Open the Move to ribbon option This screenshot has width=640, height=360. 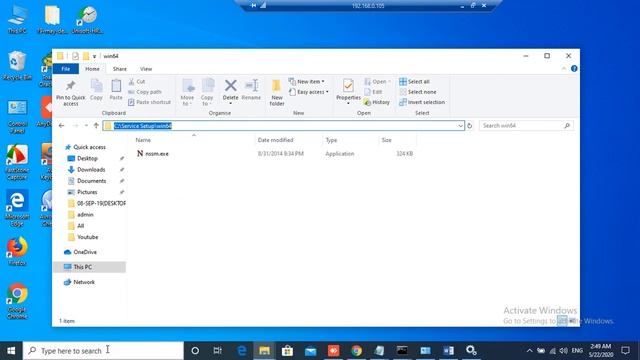[x=187, y=92]
